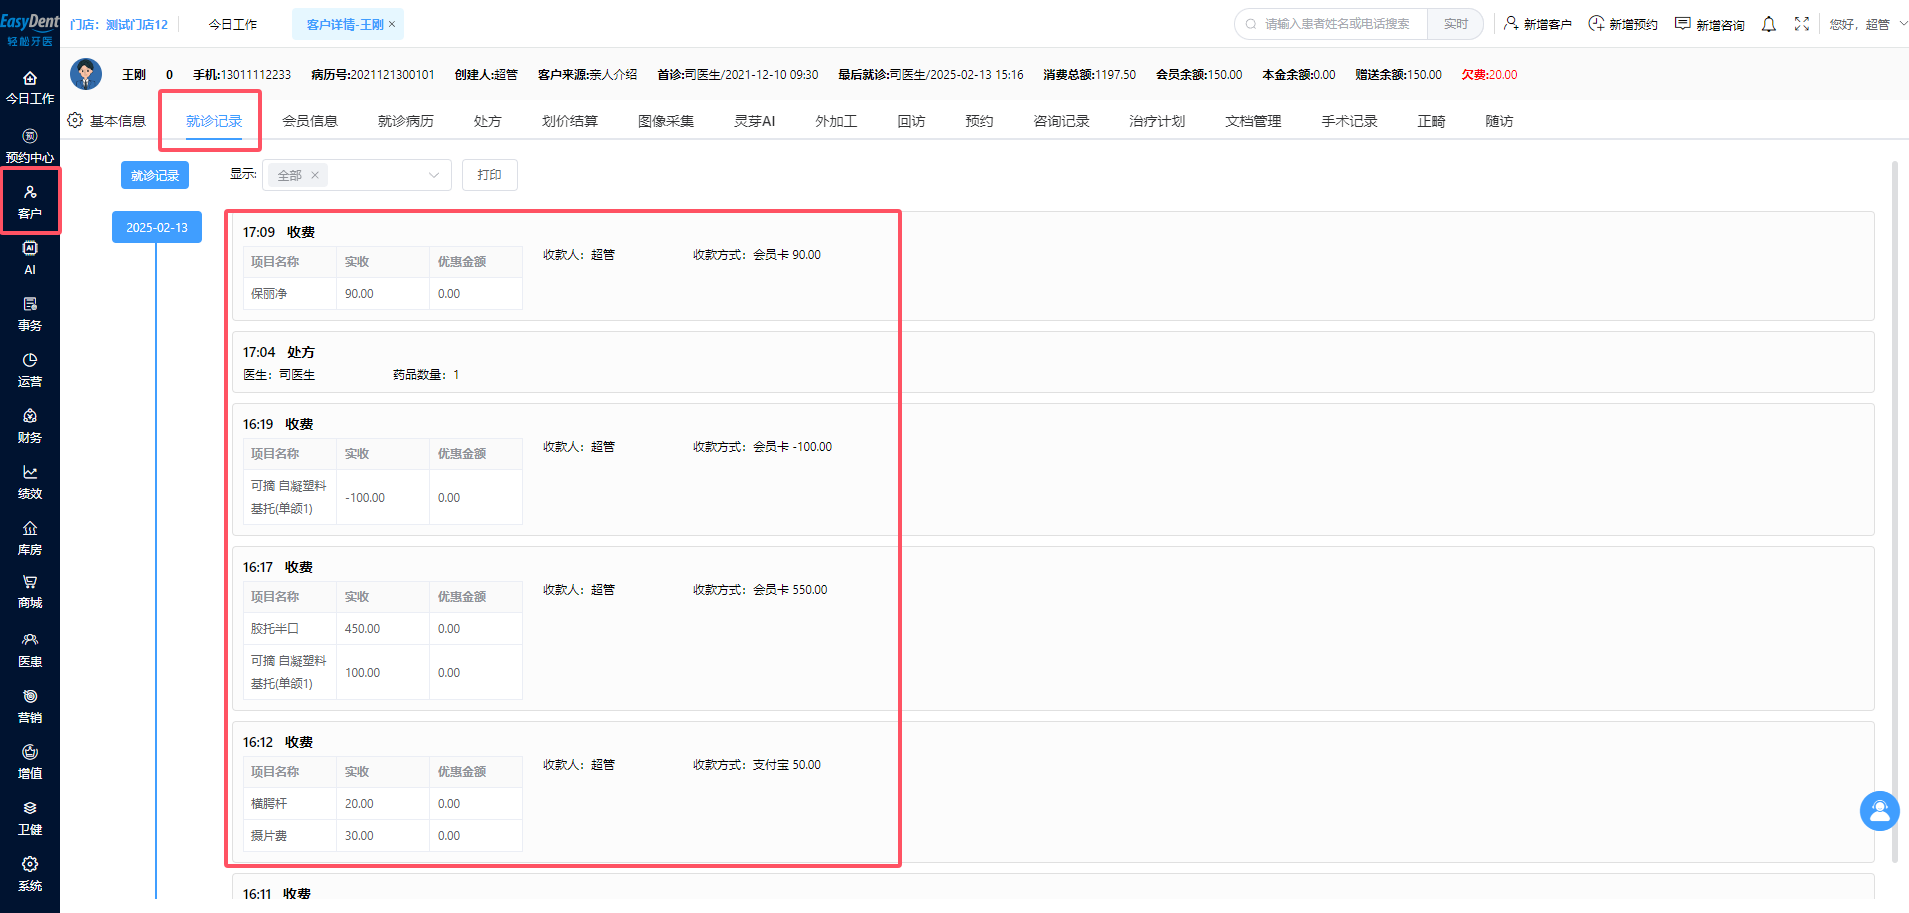The height and width of the screenshot is (913, 1909).
Task: Open the 预约 tab
Action: 979,121
